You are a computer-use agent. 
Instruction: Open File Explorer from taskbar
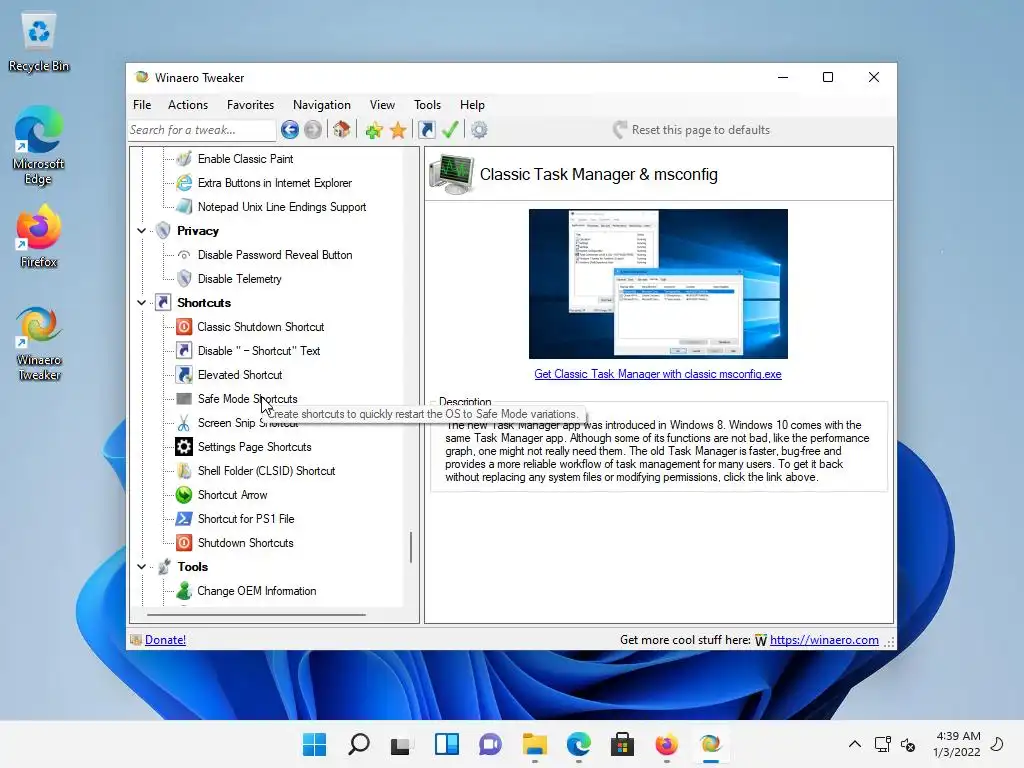[535, 744]
